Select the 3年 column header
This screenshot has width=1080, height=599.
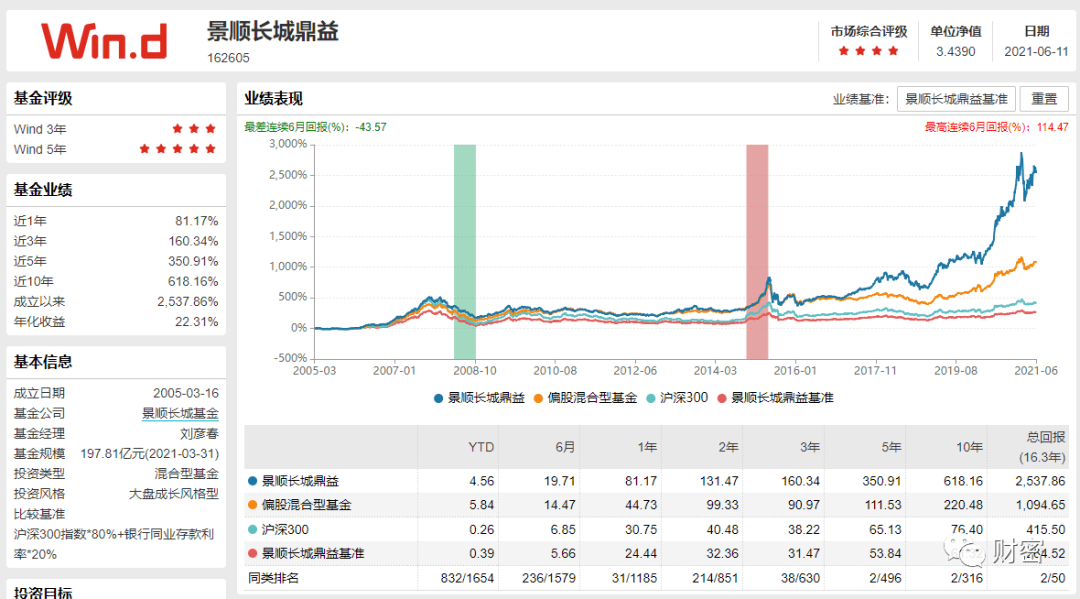[x=809, y=447]
